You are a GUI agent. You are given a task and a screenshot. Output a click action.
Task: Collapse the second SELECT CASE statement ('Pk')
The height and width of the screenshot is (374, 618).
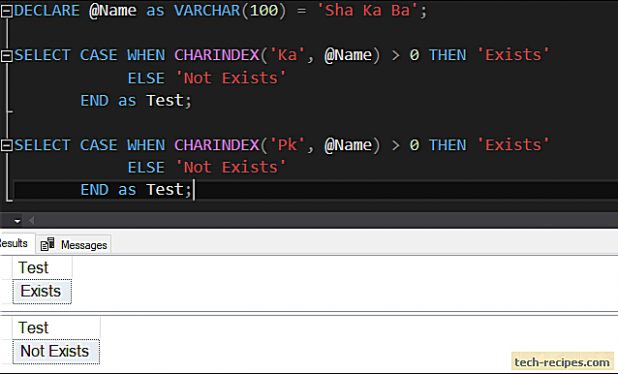click(x=7, y=146)
